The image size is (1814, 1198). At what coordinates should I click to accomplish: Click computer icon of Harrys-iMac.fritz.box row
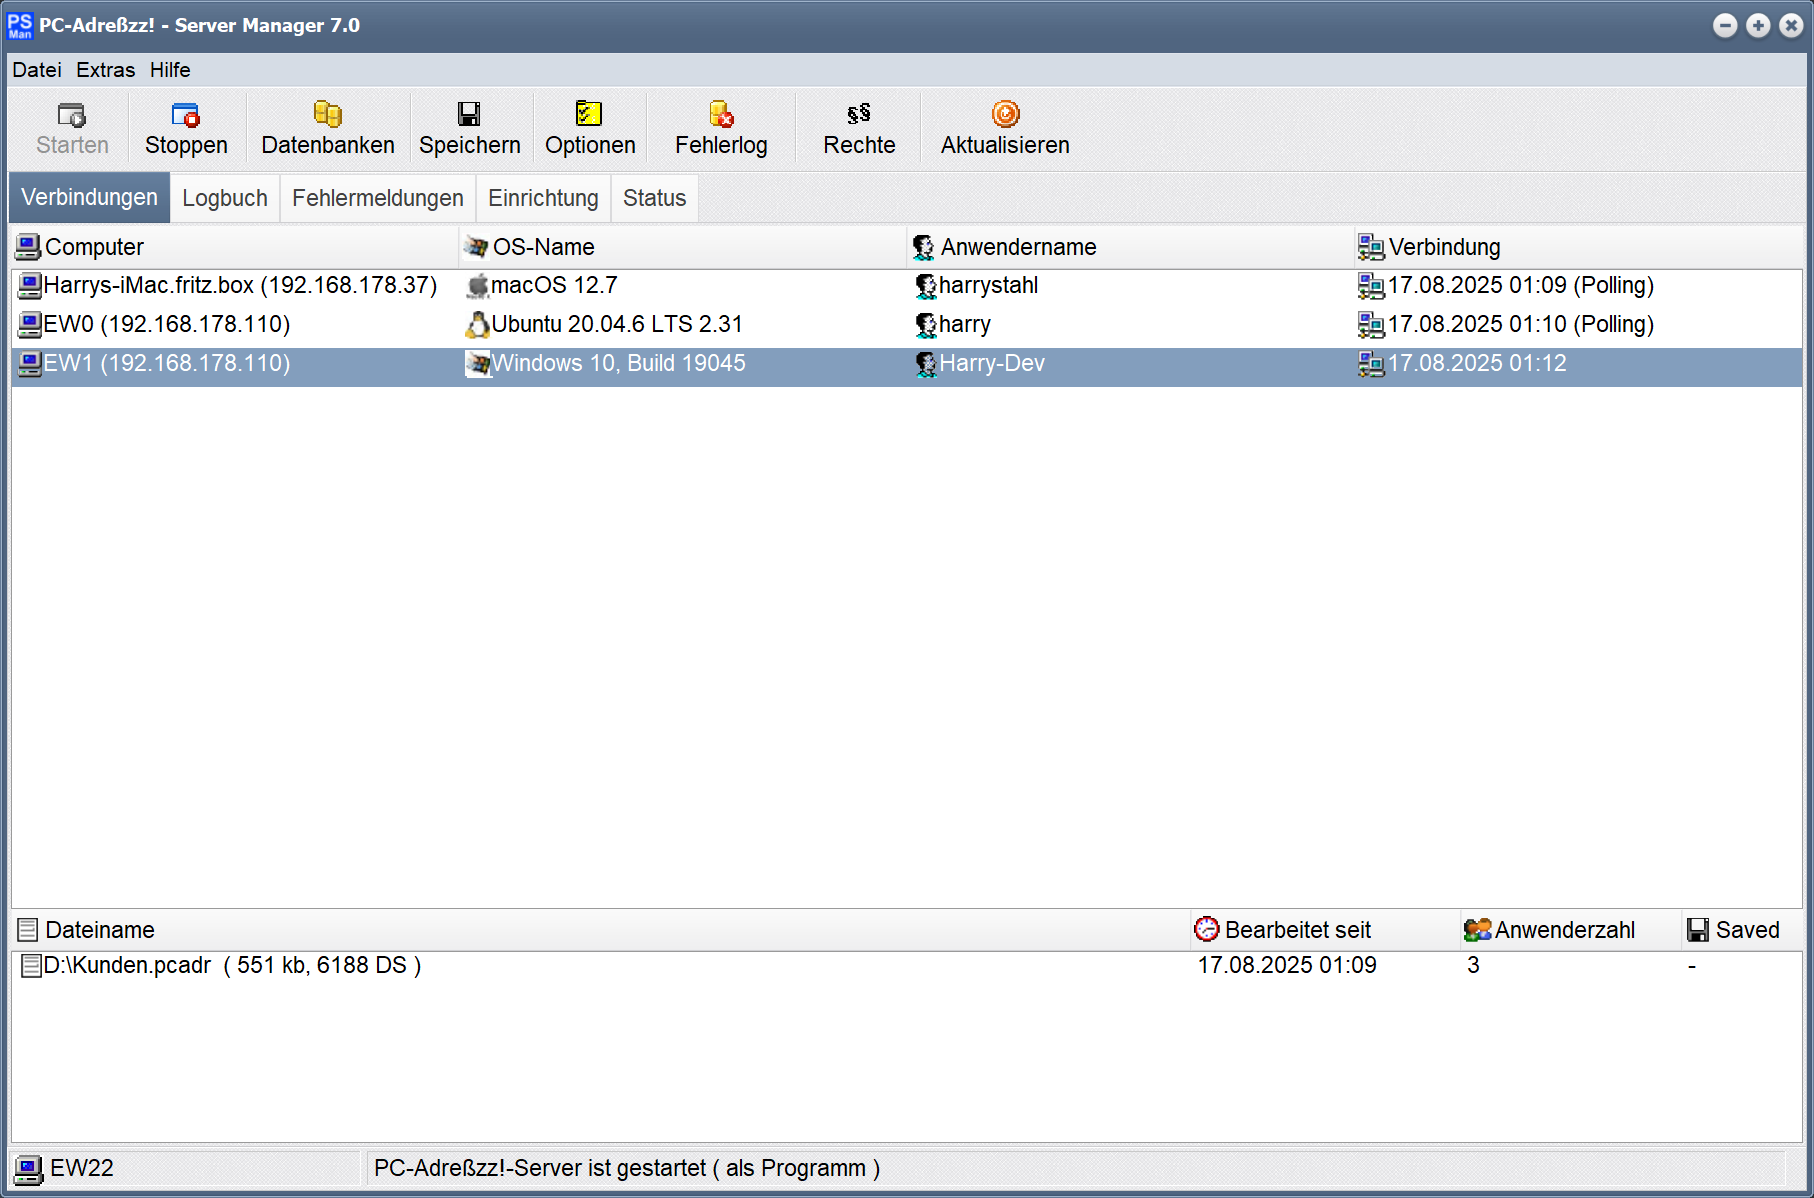[30, 286]
